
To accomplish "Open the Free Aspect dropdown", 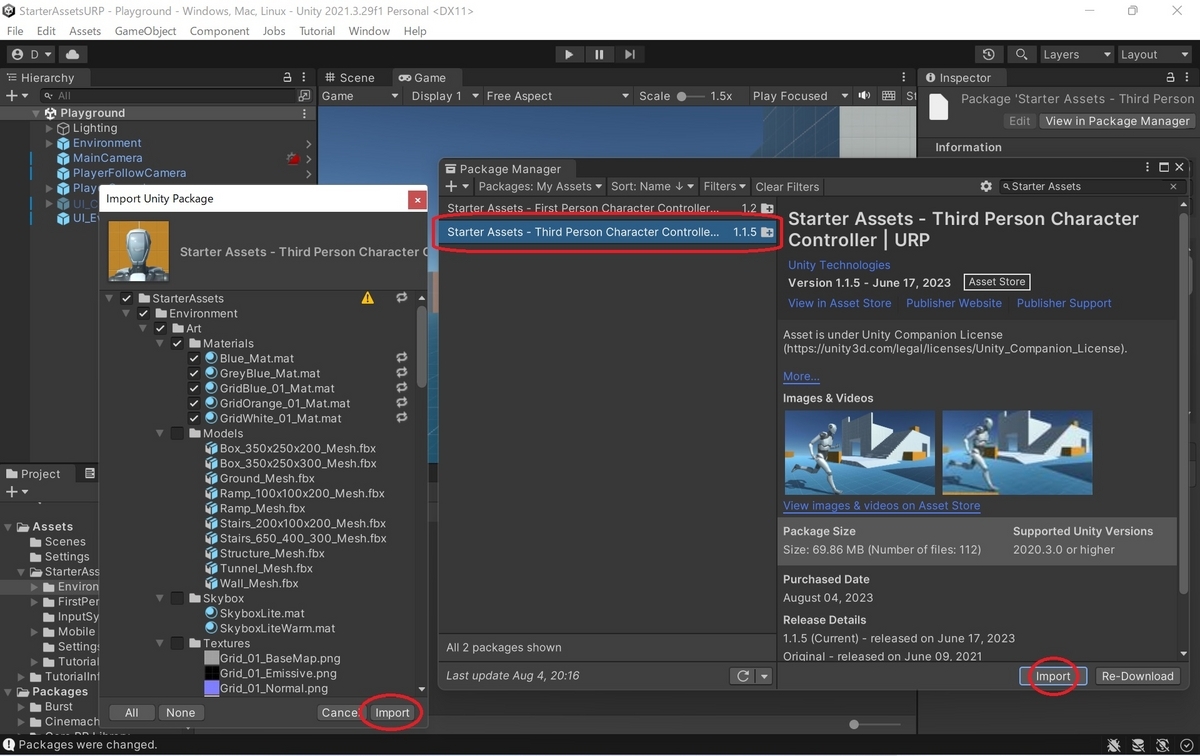I will (x=557, y=96).
